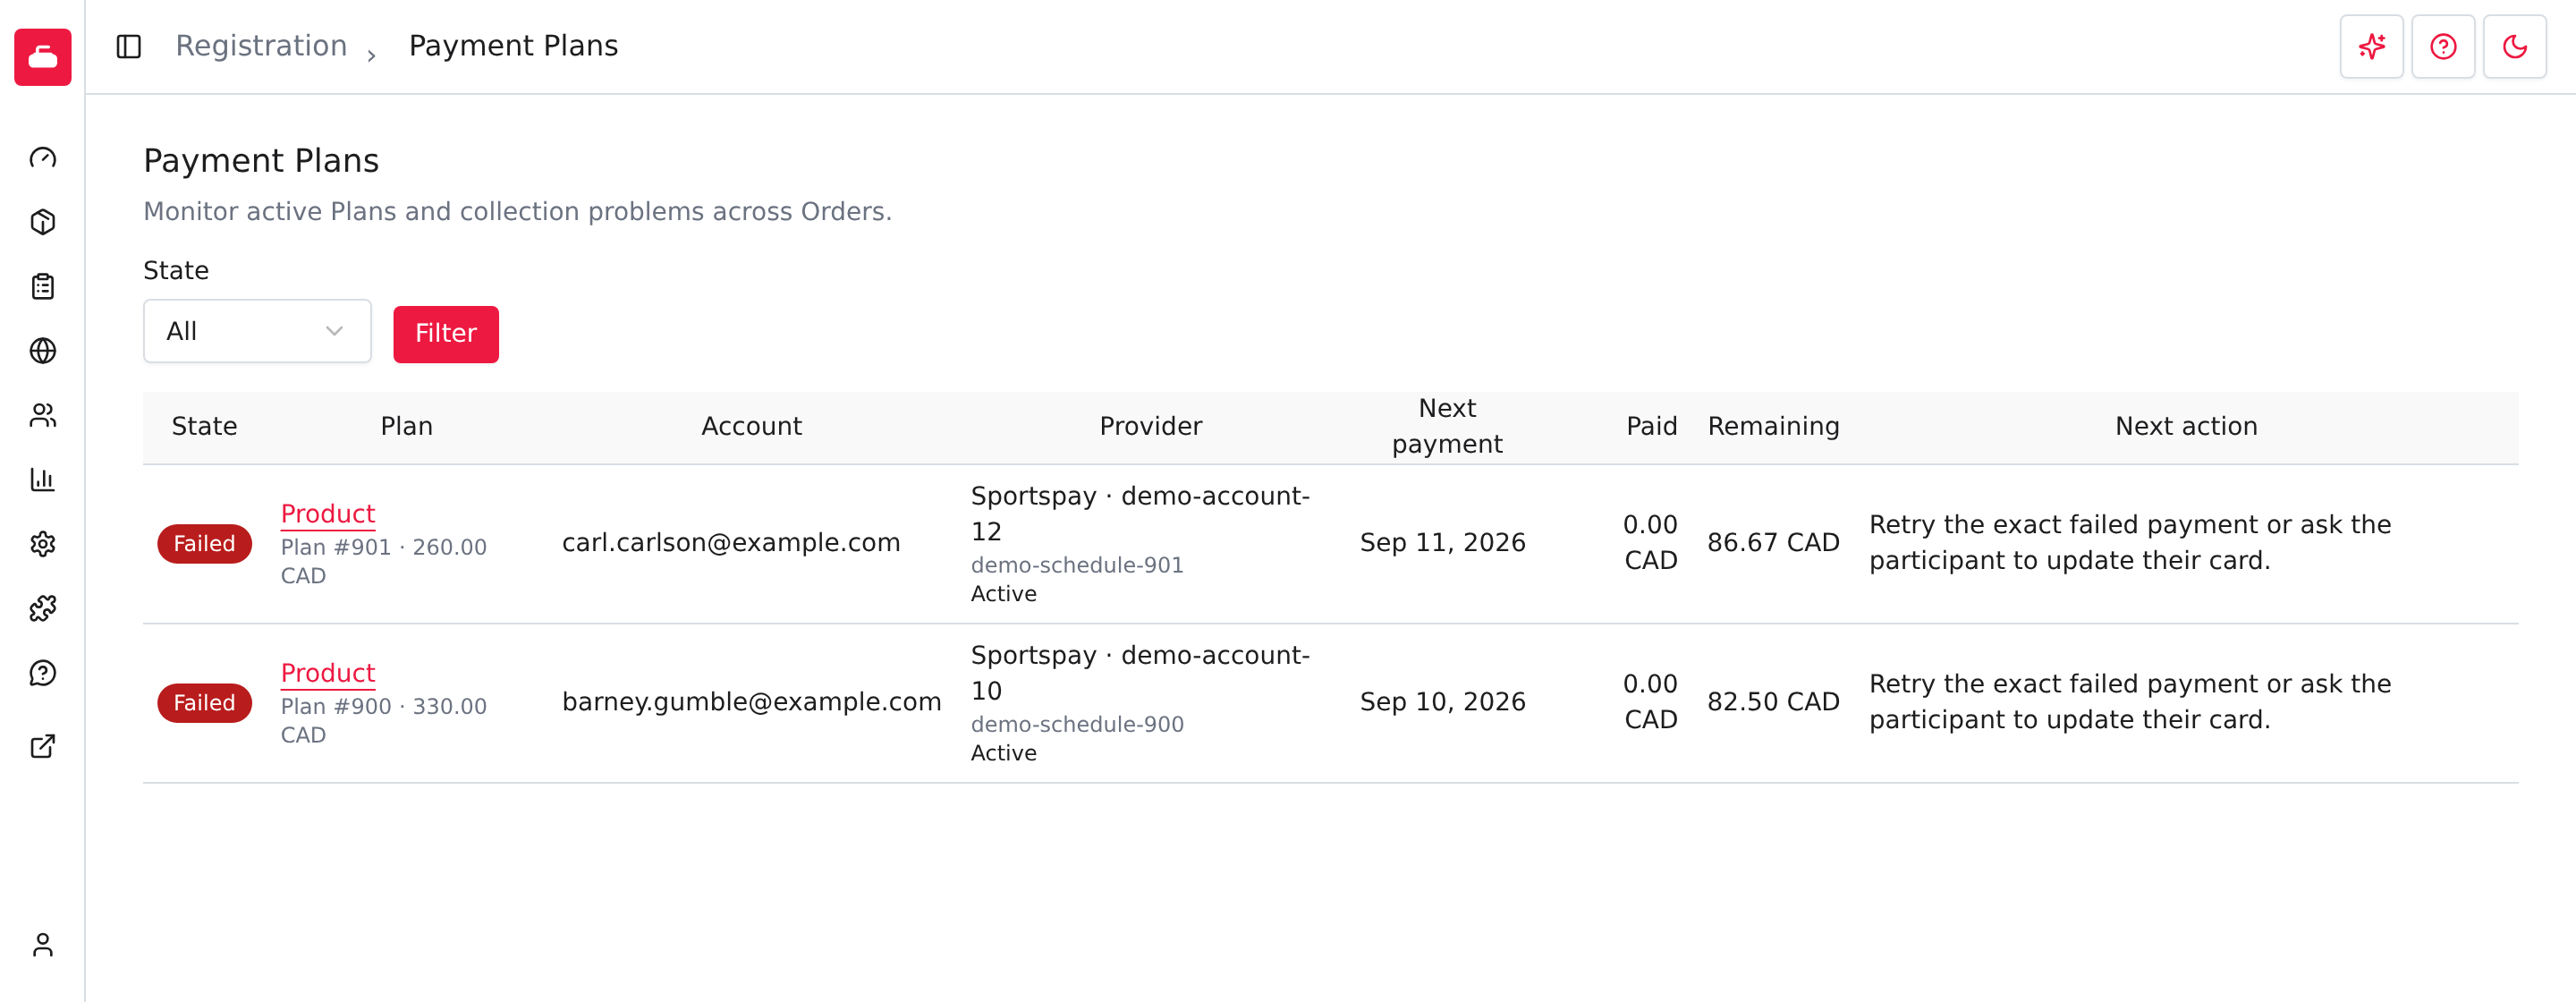The width and height of the screenshot is (2576, 1002).
Task: Click the demo-schedule-900 text
Action: click(x=1077, y=724)
